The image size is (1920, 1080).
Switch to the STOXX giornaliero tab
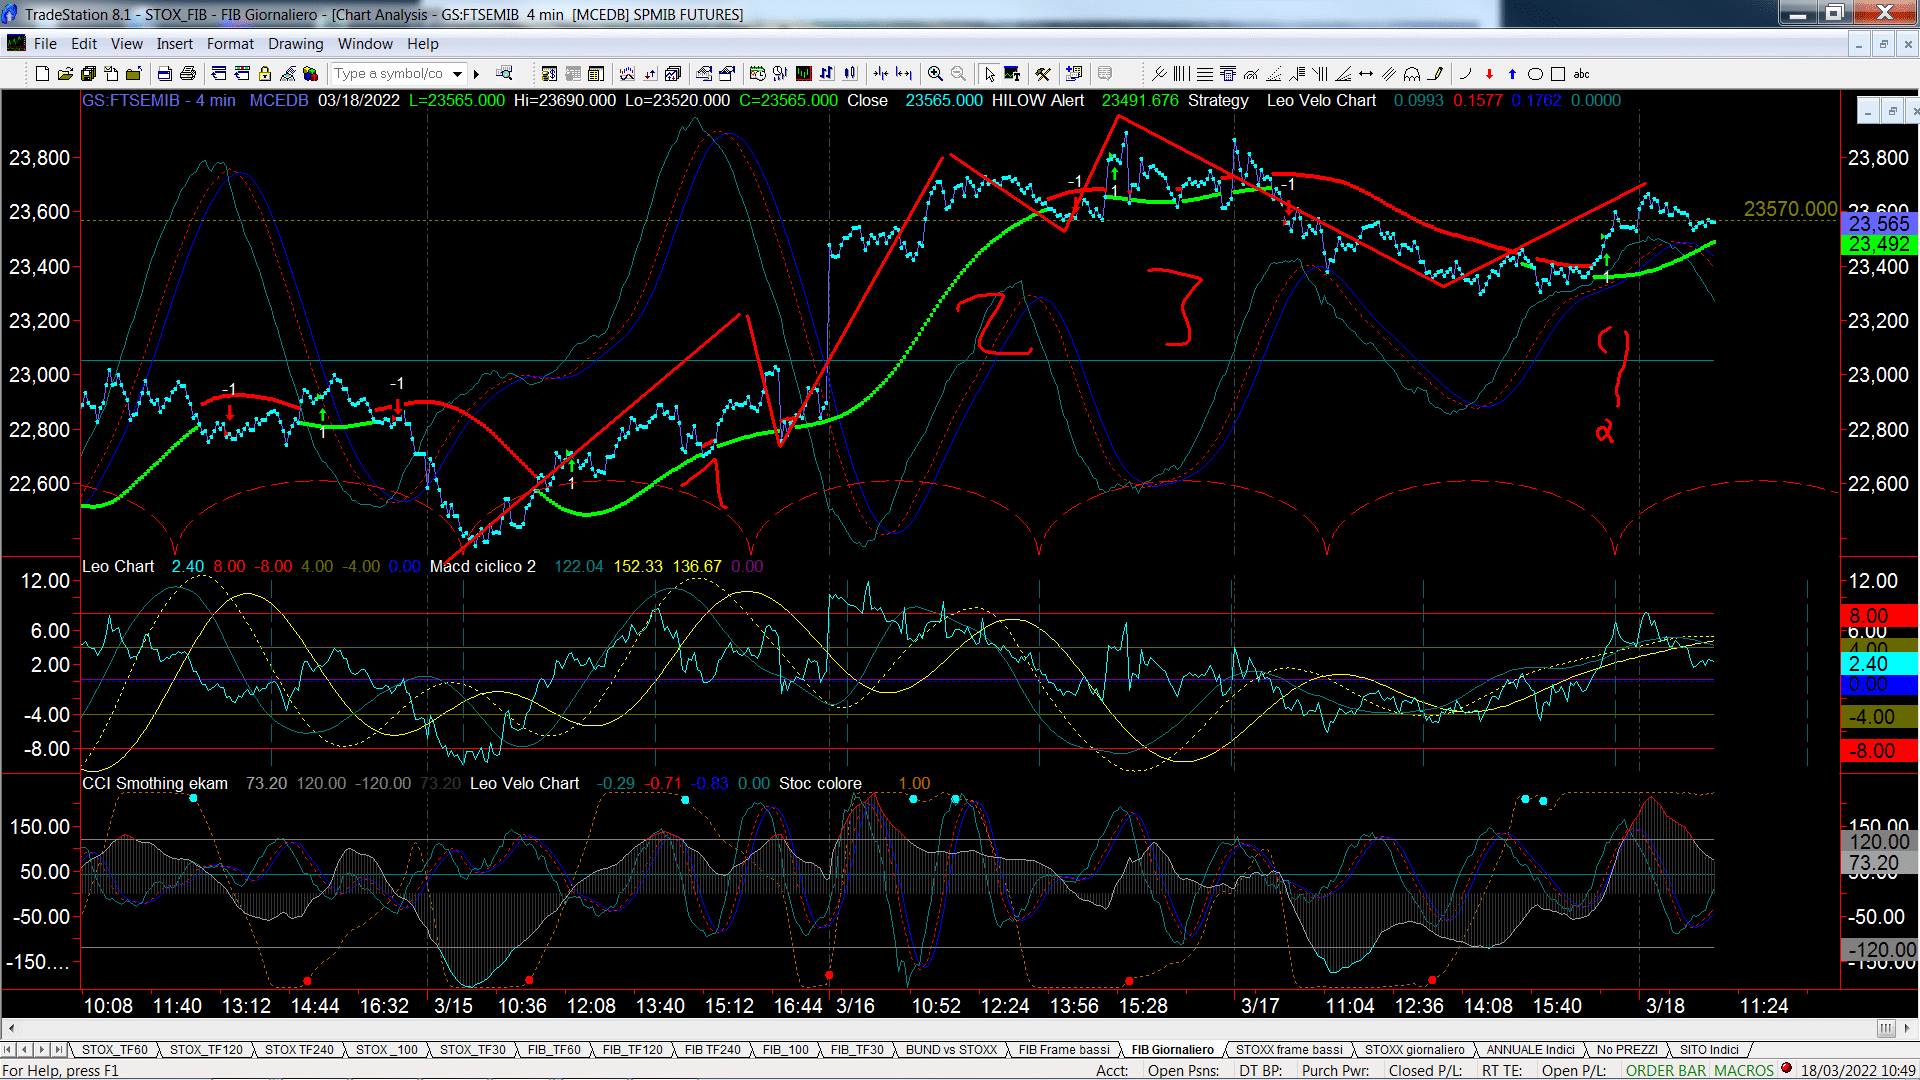pyautogui.click(x=1414, y=1049)
